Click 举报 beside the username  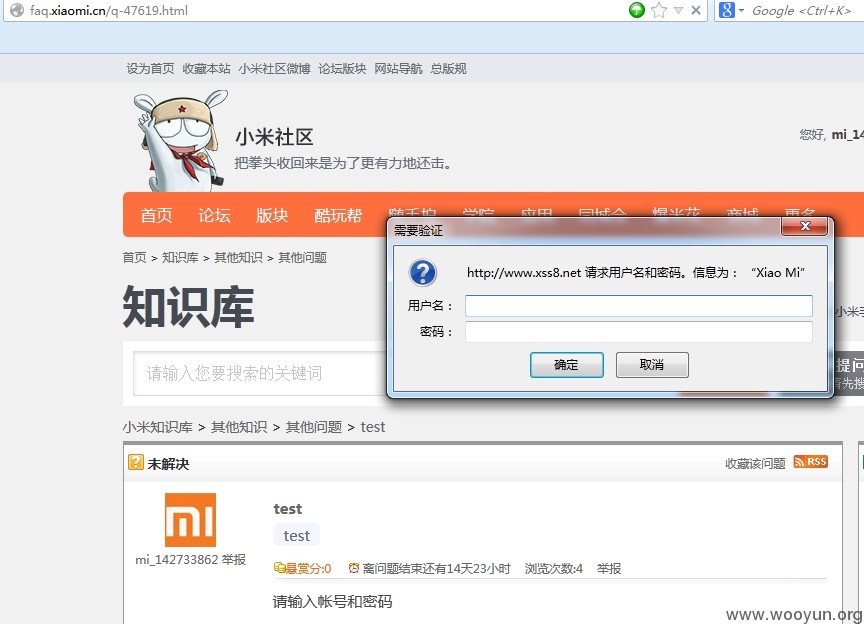tap(234, 560)
